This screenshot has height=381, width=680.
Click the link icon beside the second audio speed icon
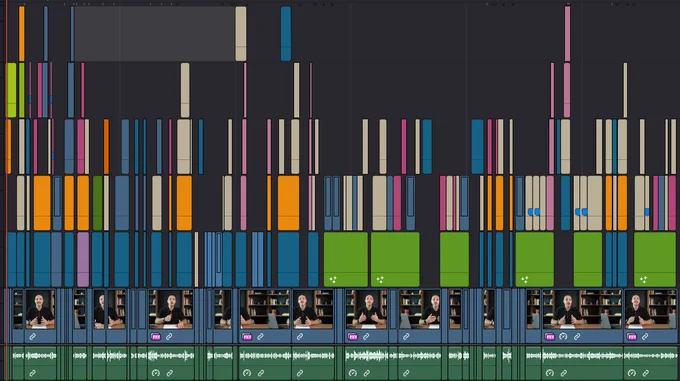point(261,373)
